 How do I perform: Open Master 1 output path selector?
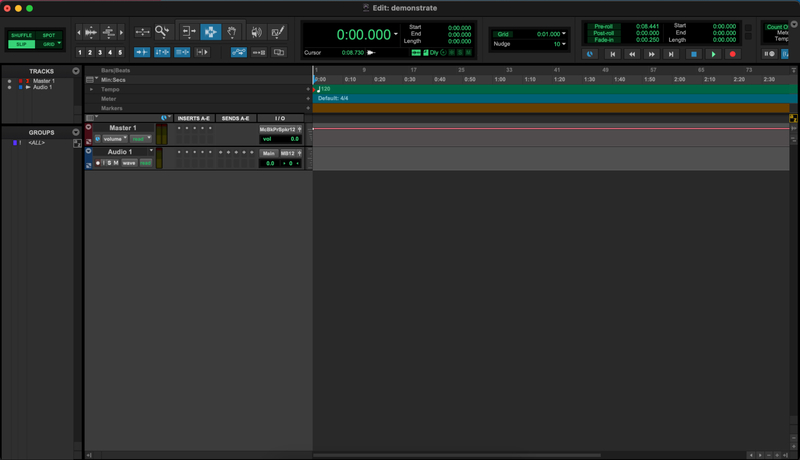coord(278,130)
